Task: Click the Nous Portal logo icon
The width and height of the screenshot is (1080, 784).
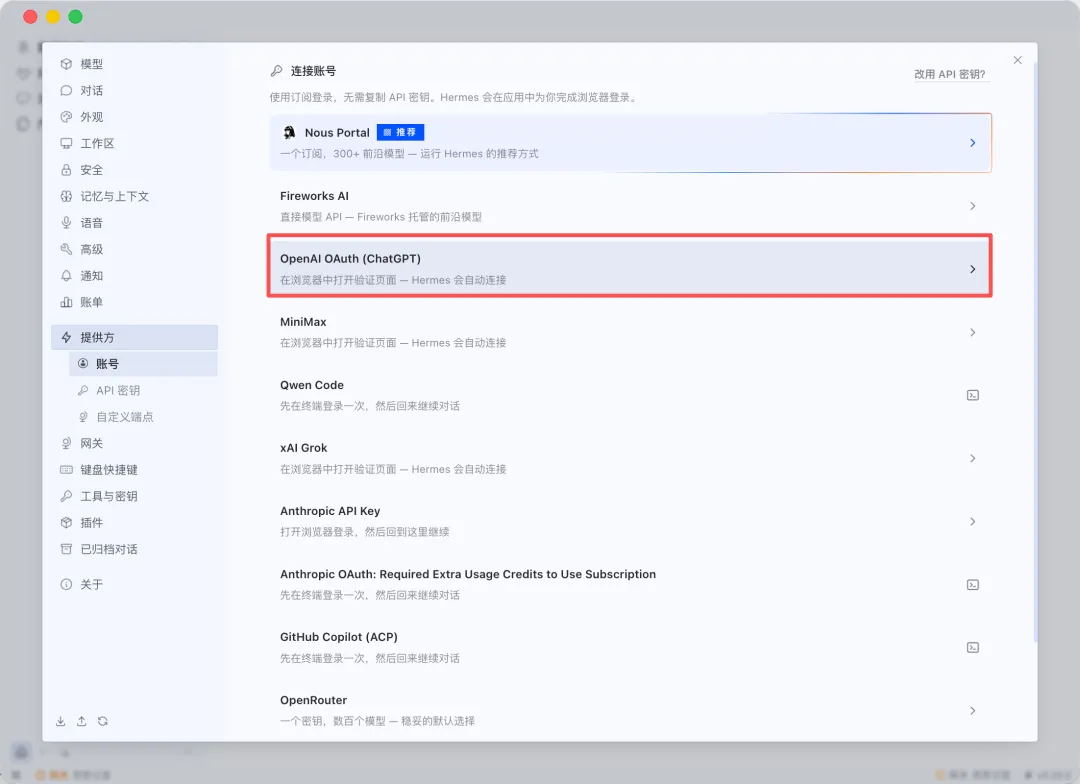Action: pyautogui.click(x=289, y=132)
